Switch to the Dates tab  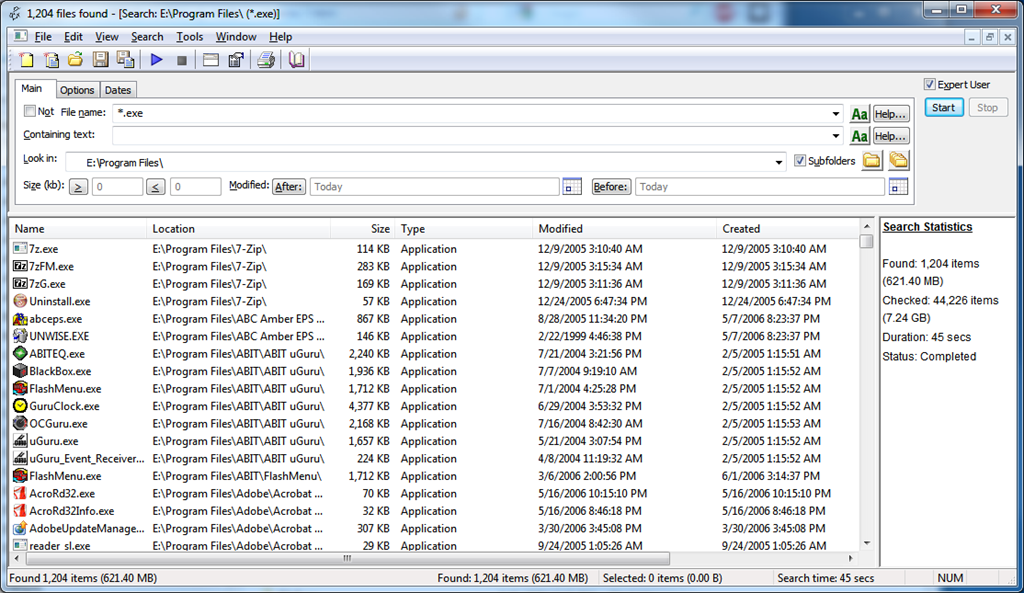pos(118,90)
